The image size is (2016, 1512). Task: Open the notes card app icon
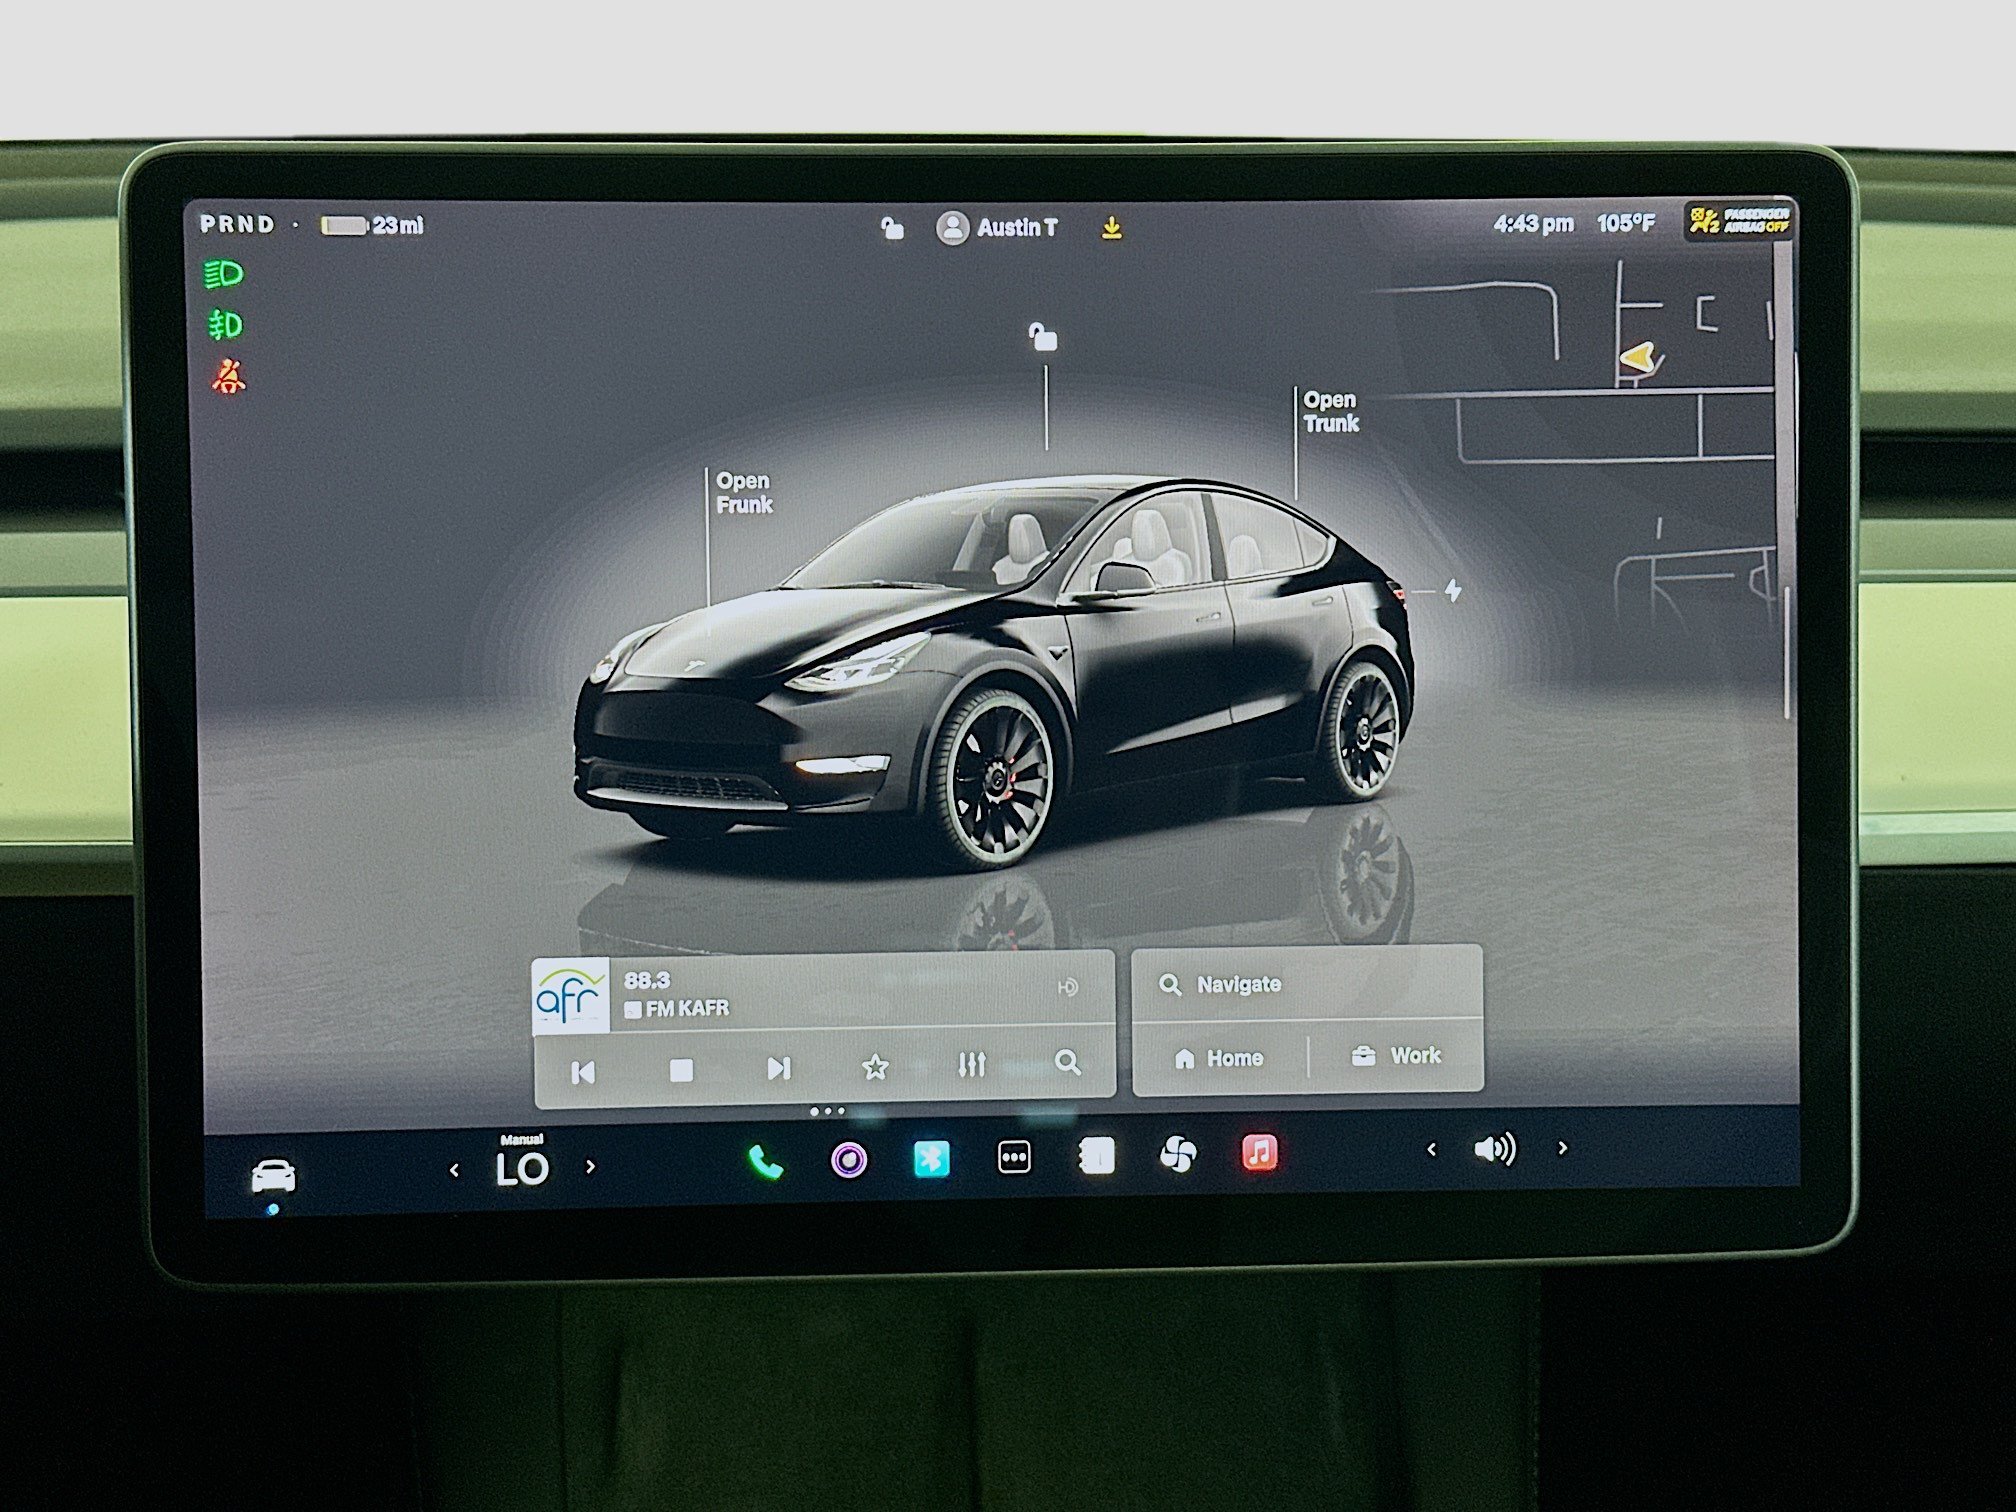click(x=1096, y=1156)
